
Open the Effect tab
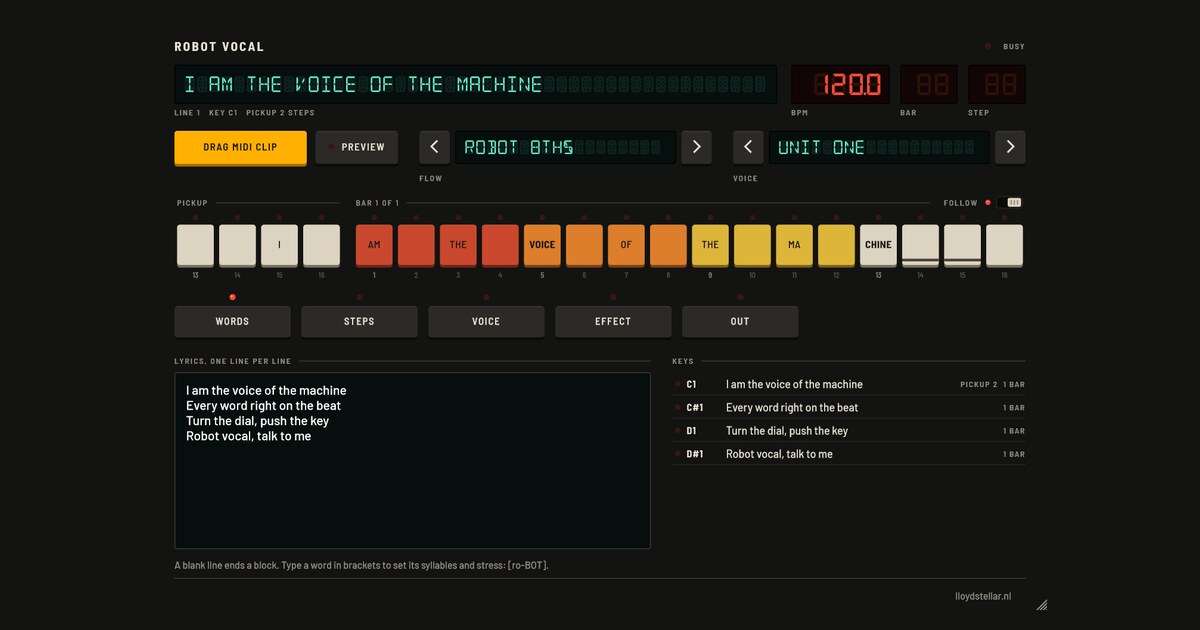613,321
